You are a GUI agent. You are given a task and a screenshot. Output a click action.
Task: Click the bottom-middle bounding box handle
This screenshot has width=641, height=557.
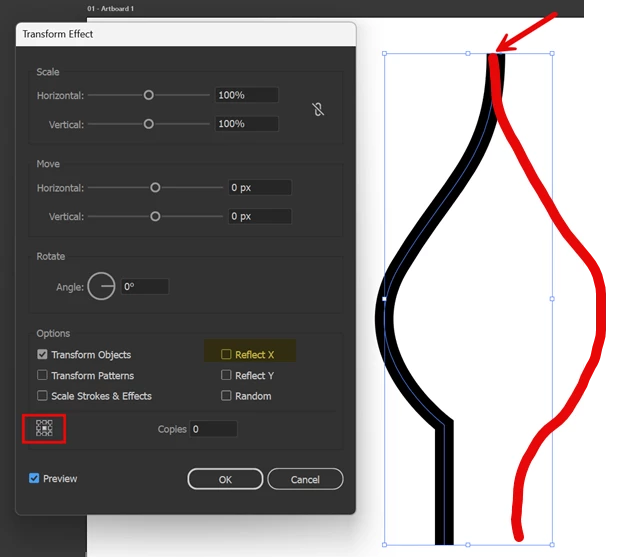[468, 545]
